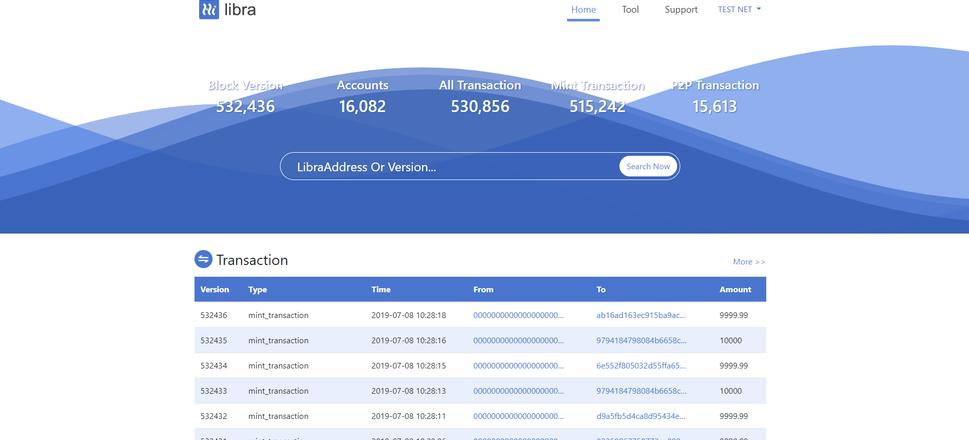This screenshot has height=440, width=969.
Task: Click the Amount column header
Action: [735, 289]
